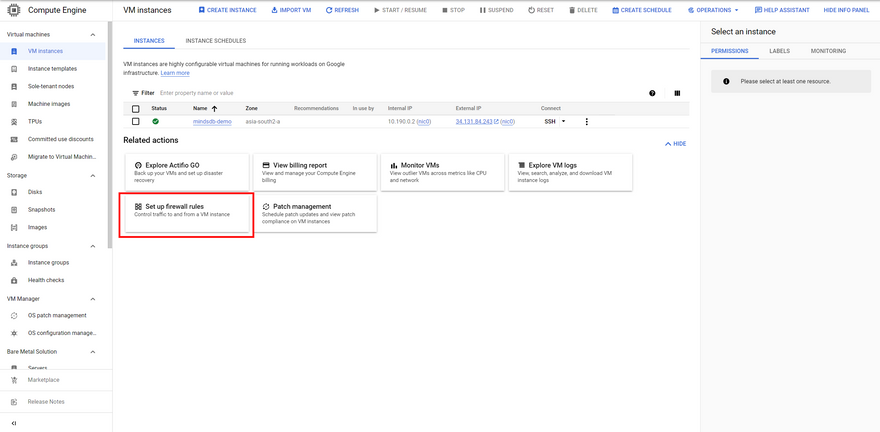
Task: Click the Marketplace cart icon
Action: click(x=14, y=380)
